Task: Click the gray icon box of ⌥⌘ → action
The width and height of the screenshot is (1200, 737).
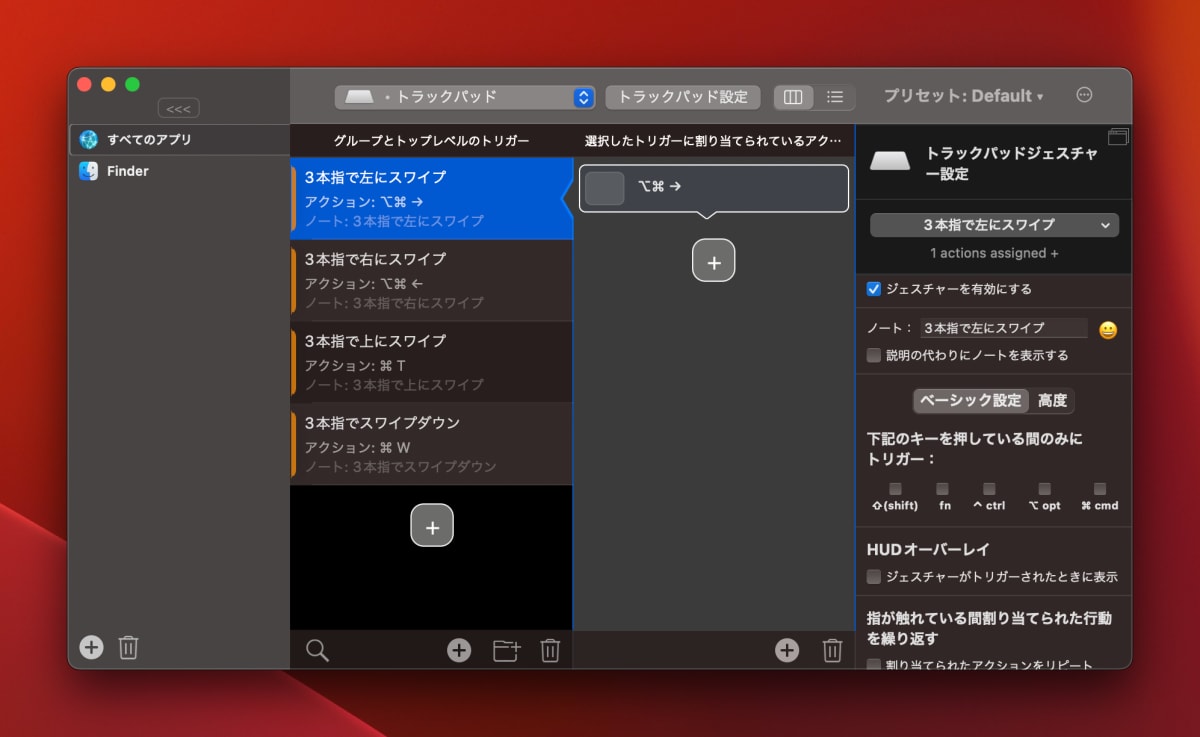Action: tap(604, 188)
